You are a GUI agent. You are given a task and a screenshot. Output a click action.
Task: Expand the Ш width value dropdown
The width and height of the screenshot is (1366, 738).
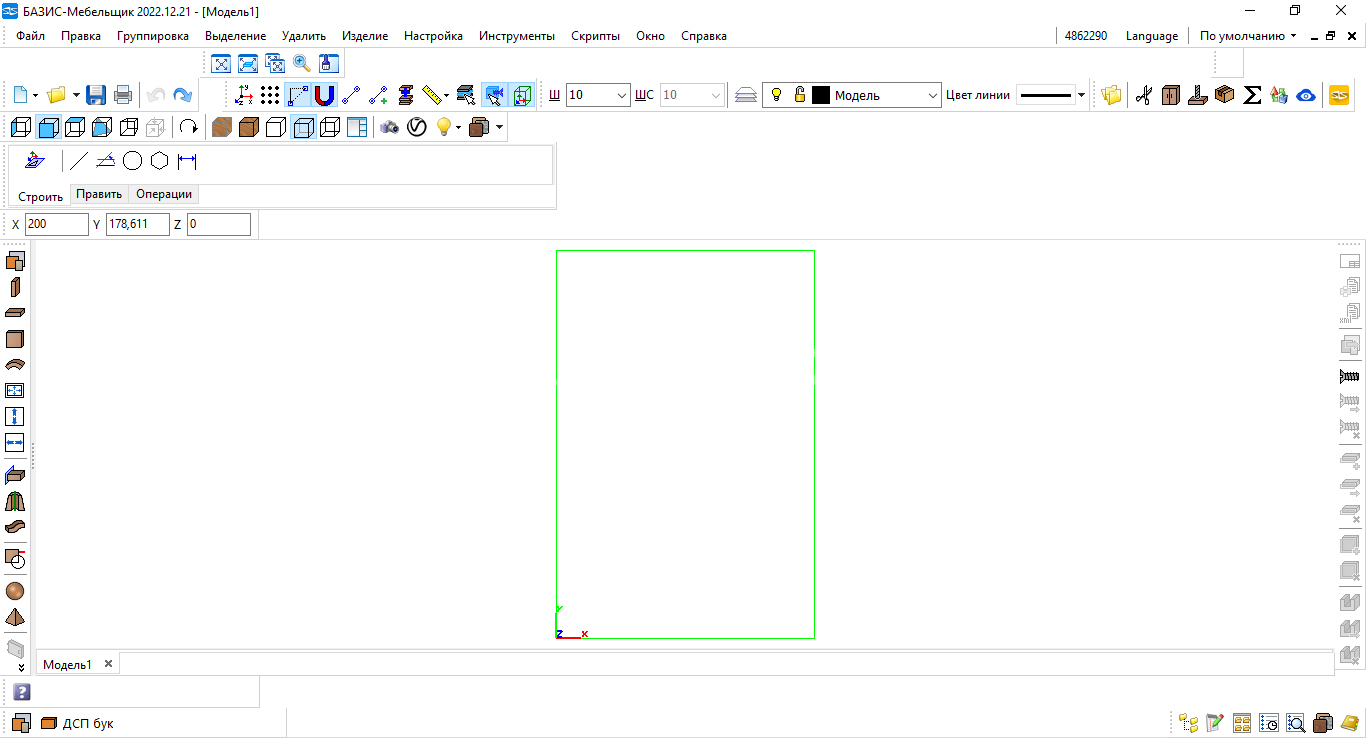[622, 96]
